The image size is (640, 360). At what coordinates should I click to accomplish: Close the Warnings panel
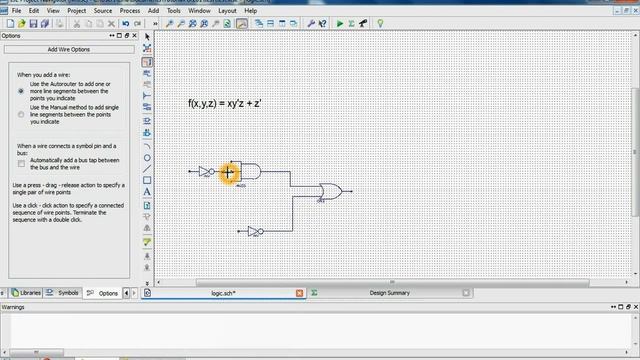(636, 307)
